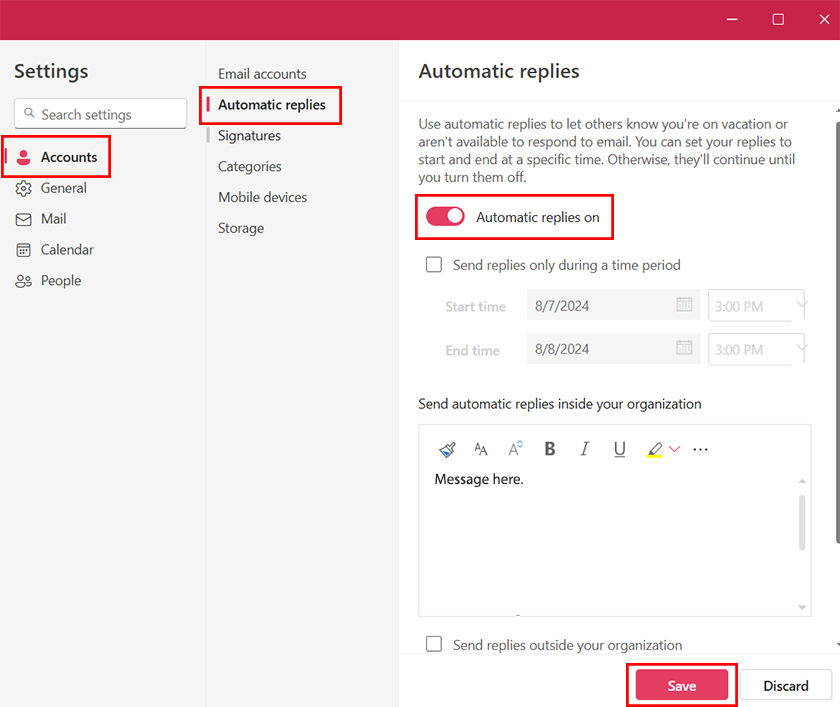The width and height of the screenshot is (840, 707).
Task: Toggle bold formatting in message editor
Action: tap(550, 449)
